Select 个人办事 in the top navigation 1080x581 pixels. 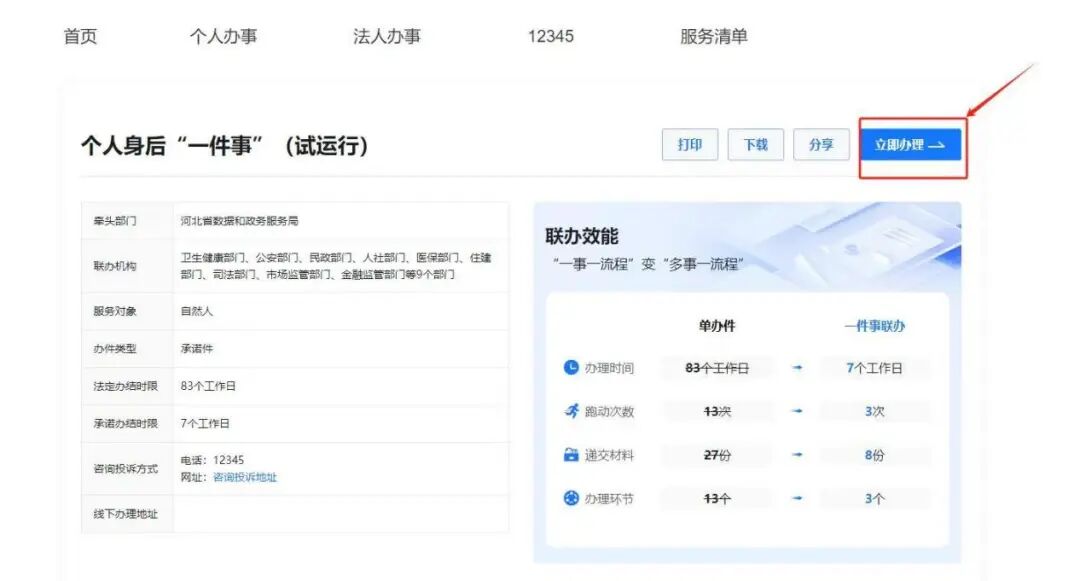pos(223,37)
